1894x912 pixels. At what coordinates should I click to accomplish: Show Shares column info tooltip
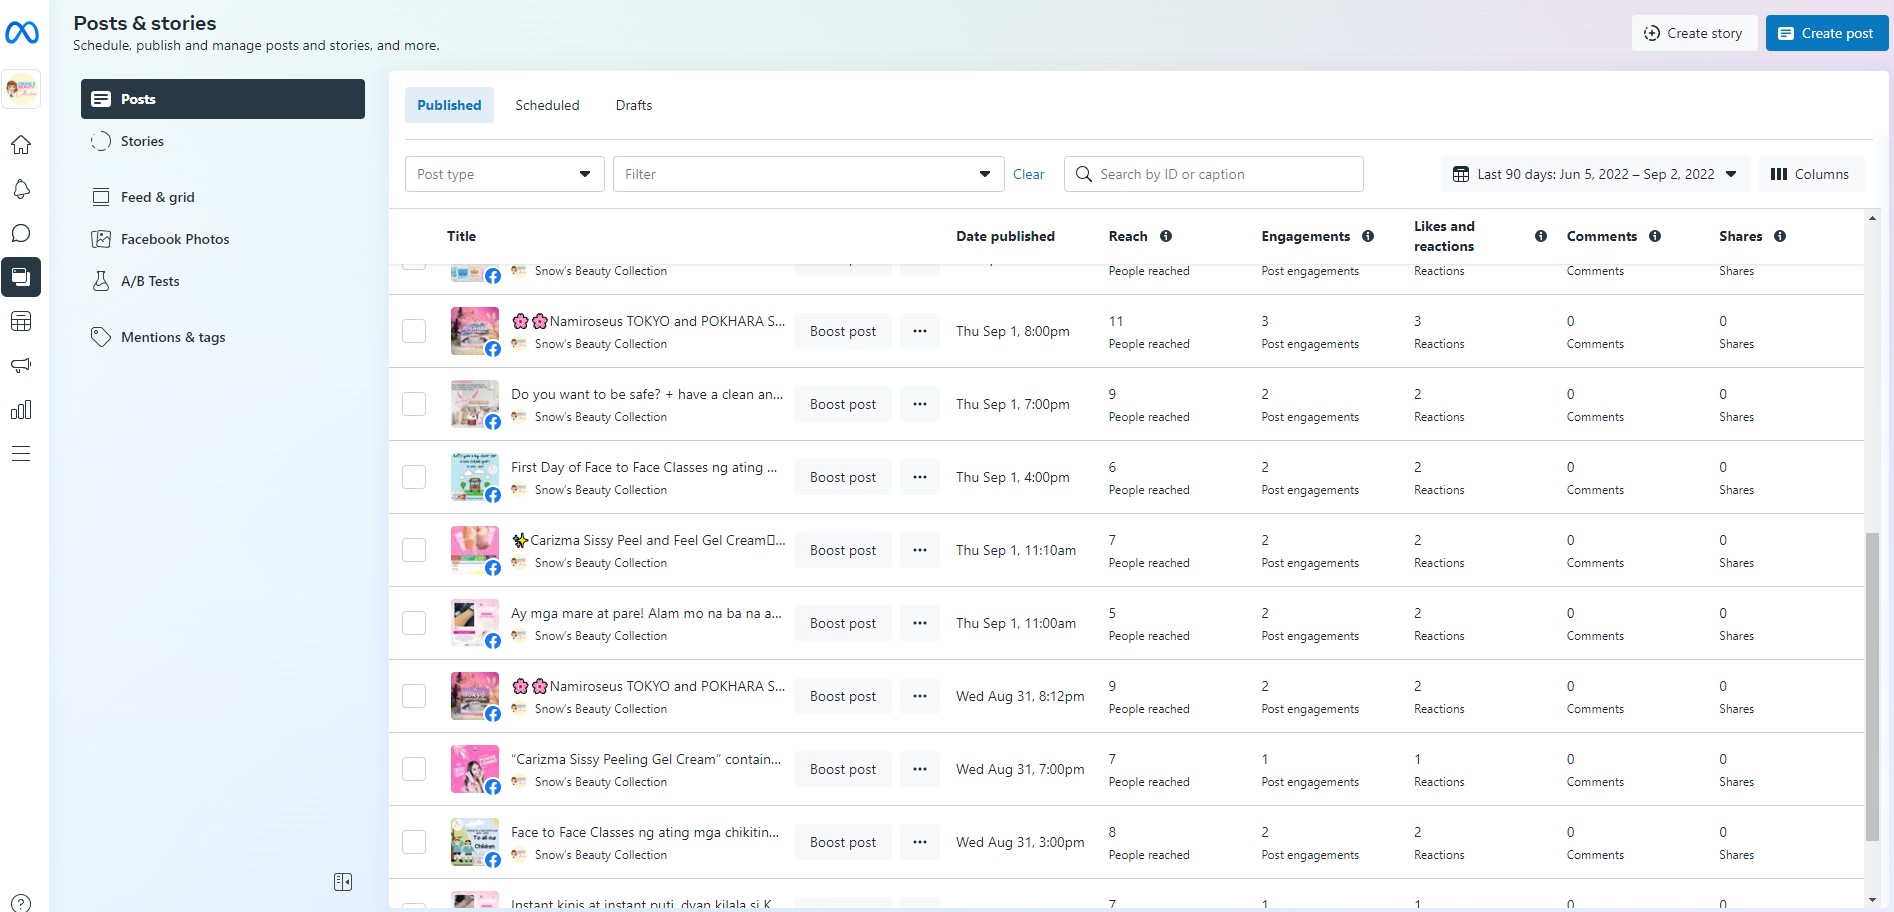coord(1780,236)
